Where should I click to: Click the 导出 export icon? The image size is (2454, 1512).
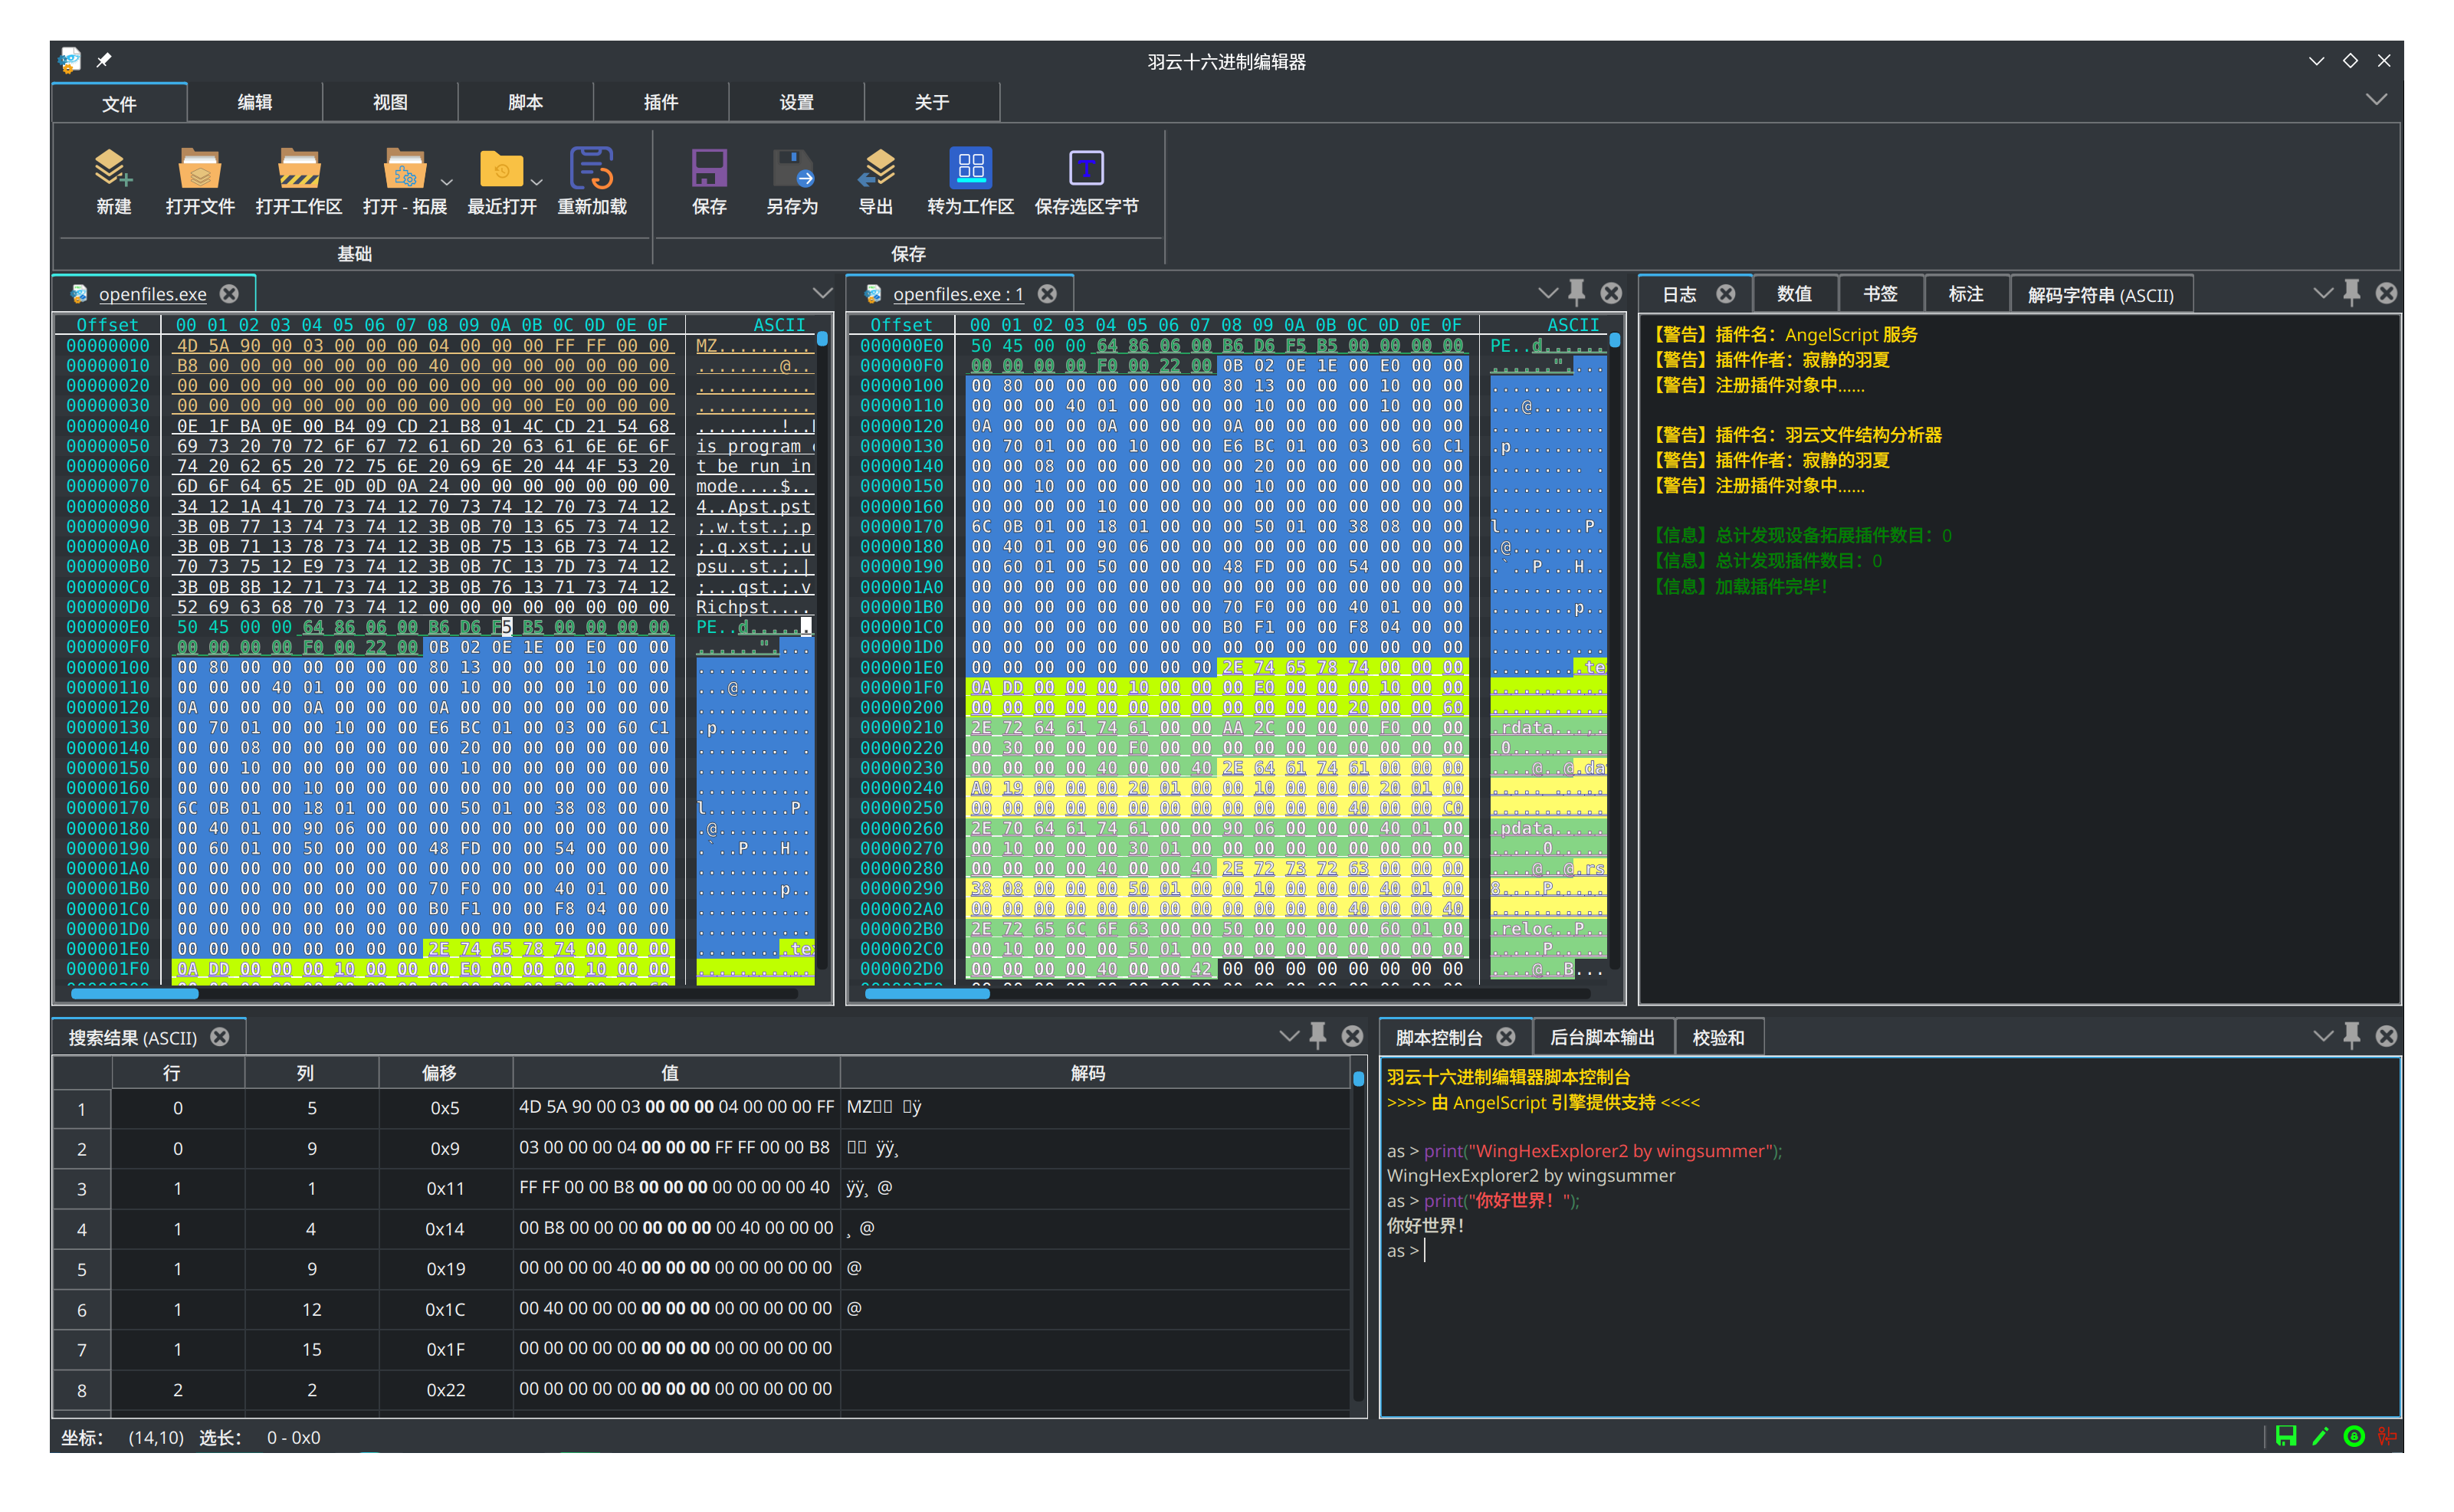(x=876, y=168)
